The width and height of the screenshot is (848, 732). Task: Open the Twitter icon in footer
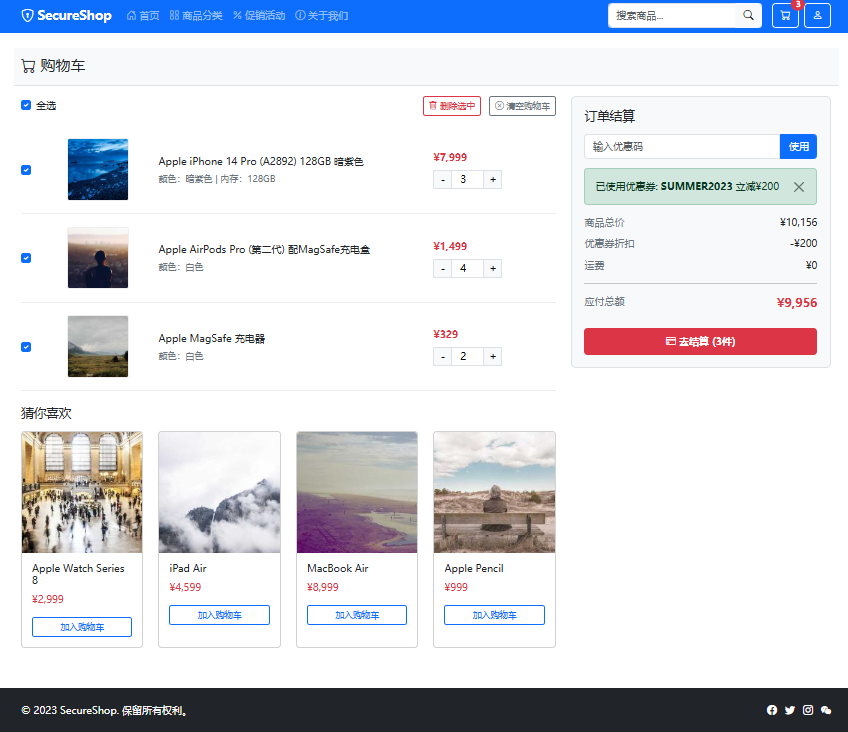point(790,710)
